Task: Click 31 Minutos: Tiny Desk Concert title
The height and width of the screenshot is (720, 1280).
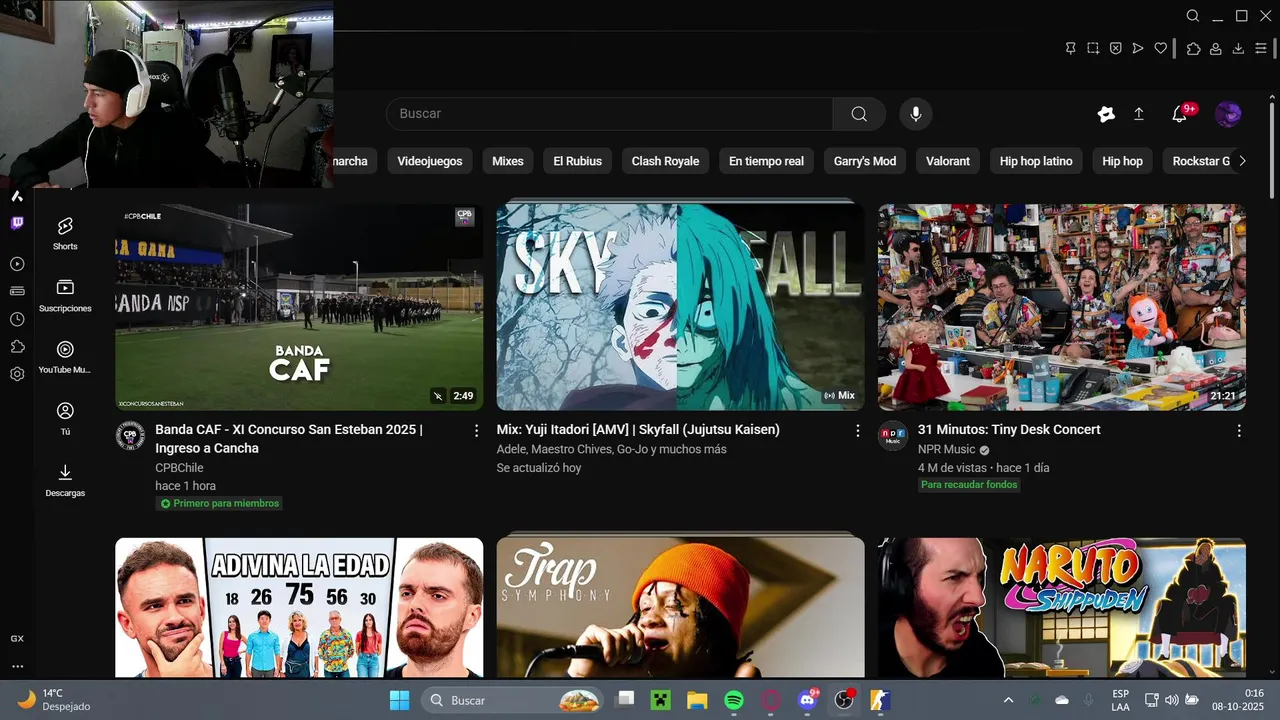Action: point(1009,430)
